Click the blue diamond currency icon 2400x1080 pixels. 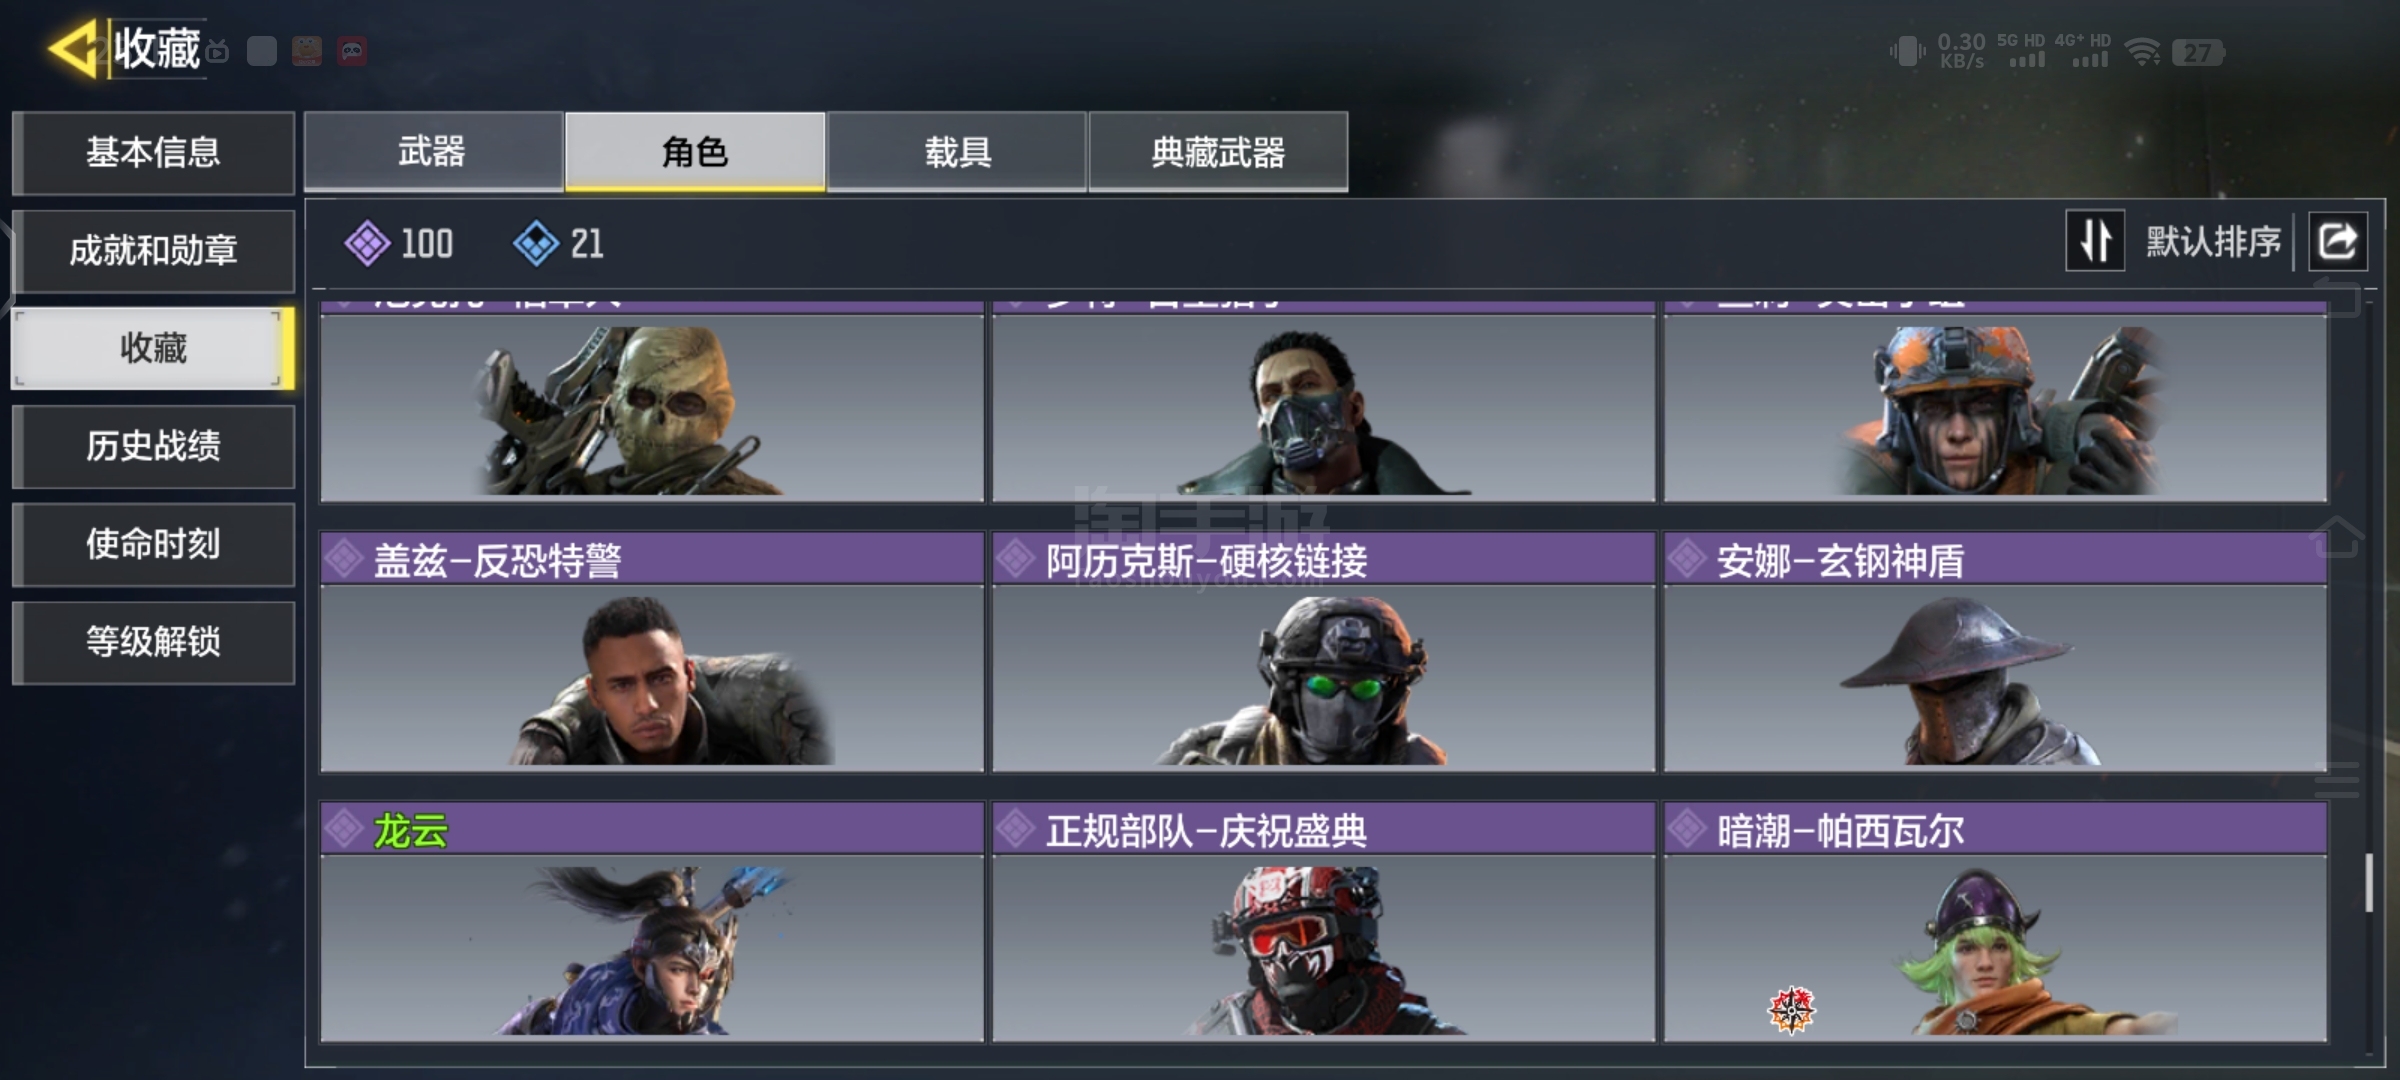point(536,243)
